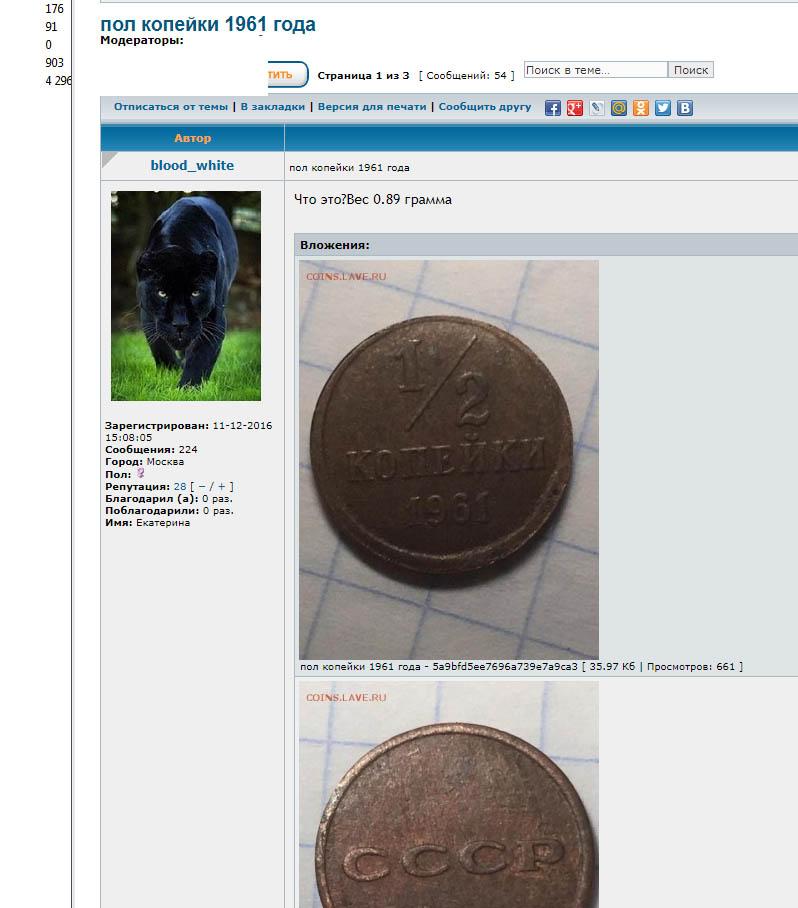Open the СССР coin reverse image
This screenshot has width=798, height=908.
[449, 795]
